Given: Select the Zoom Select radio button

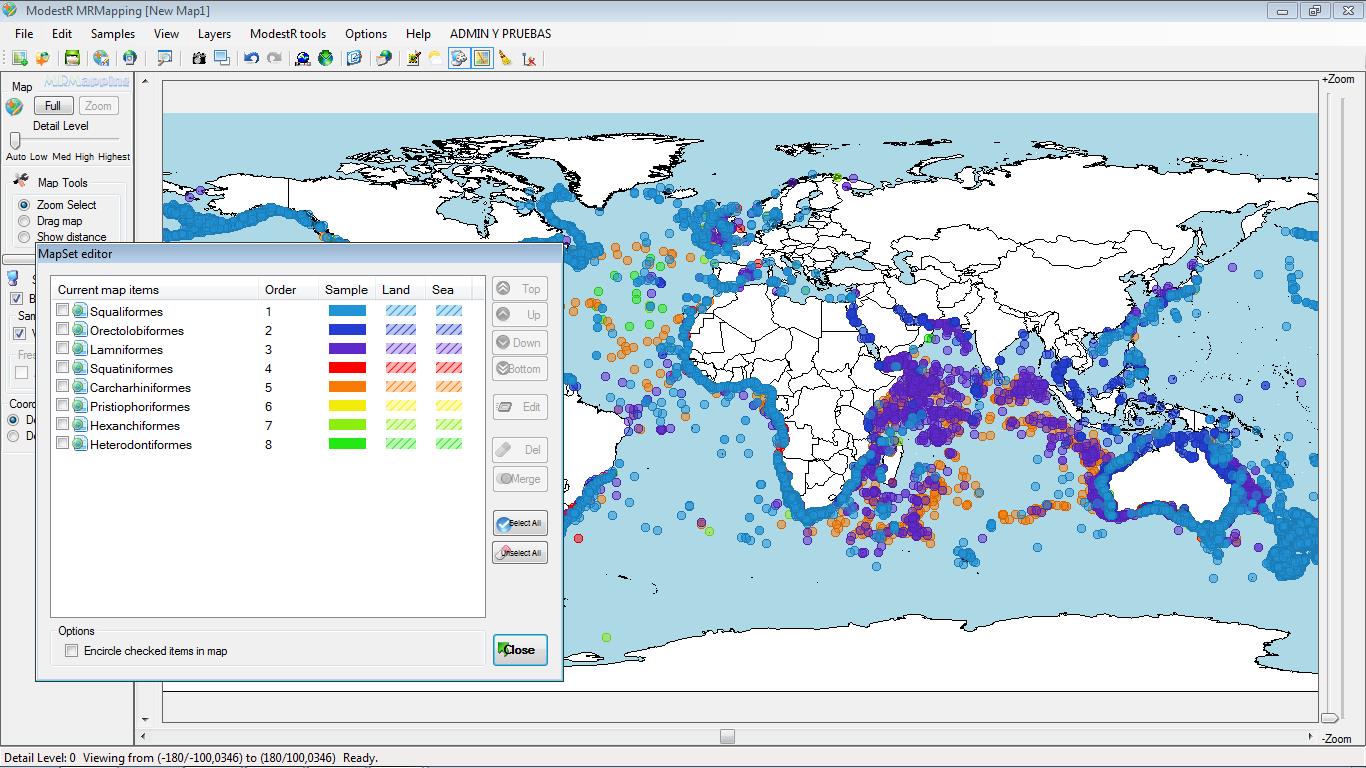Looking at the screenshot, I should coord(24,205).
